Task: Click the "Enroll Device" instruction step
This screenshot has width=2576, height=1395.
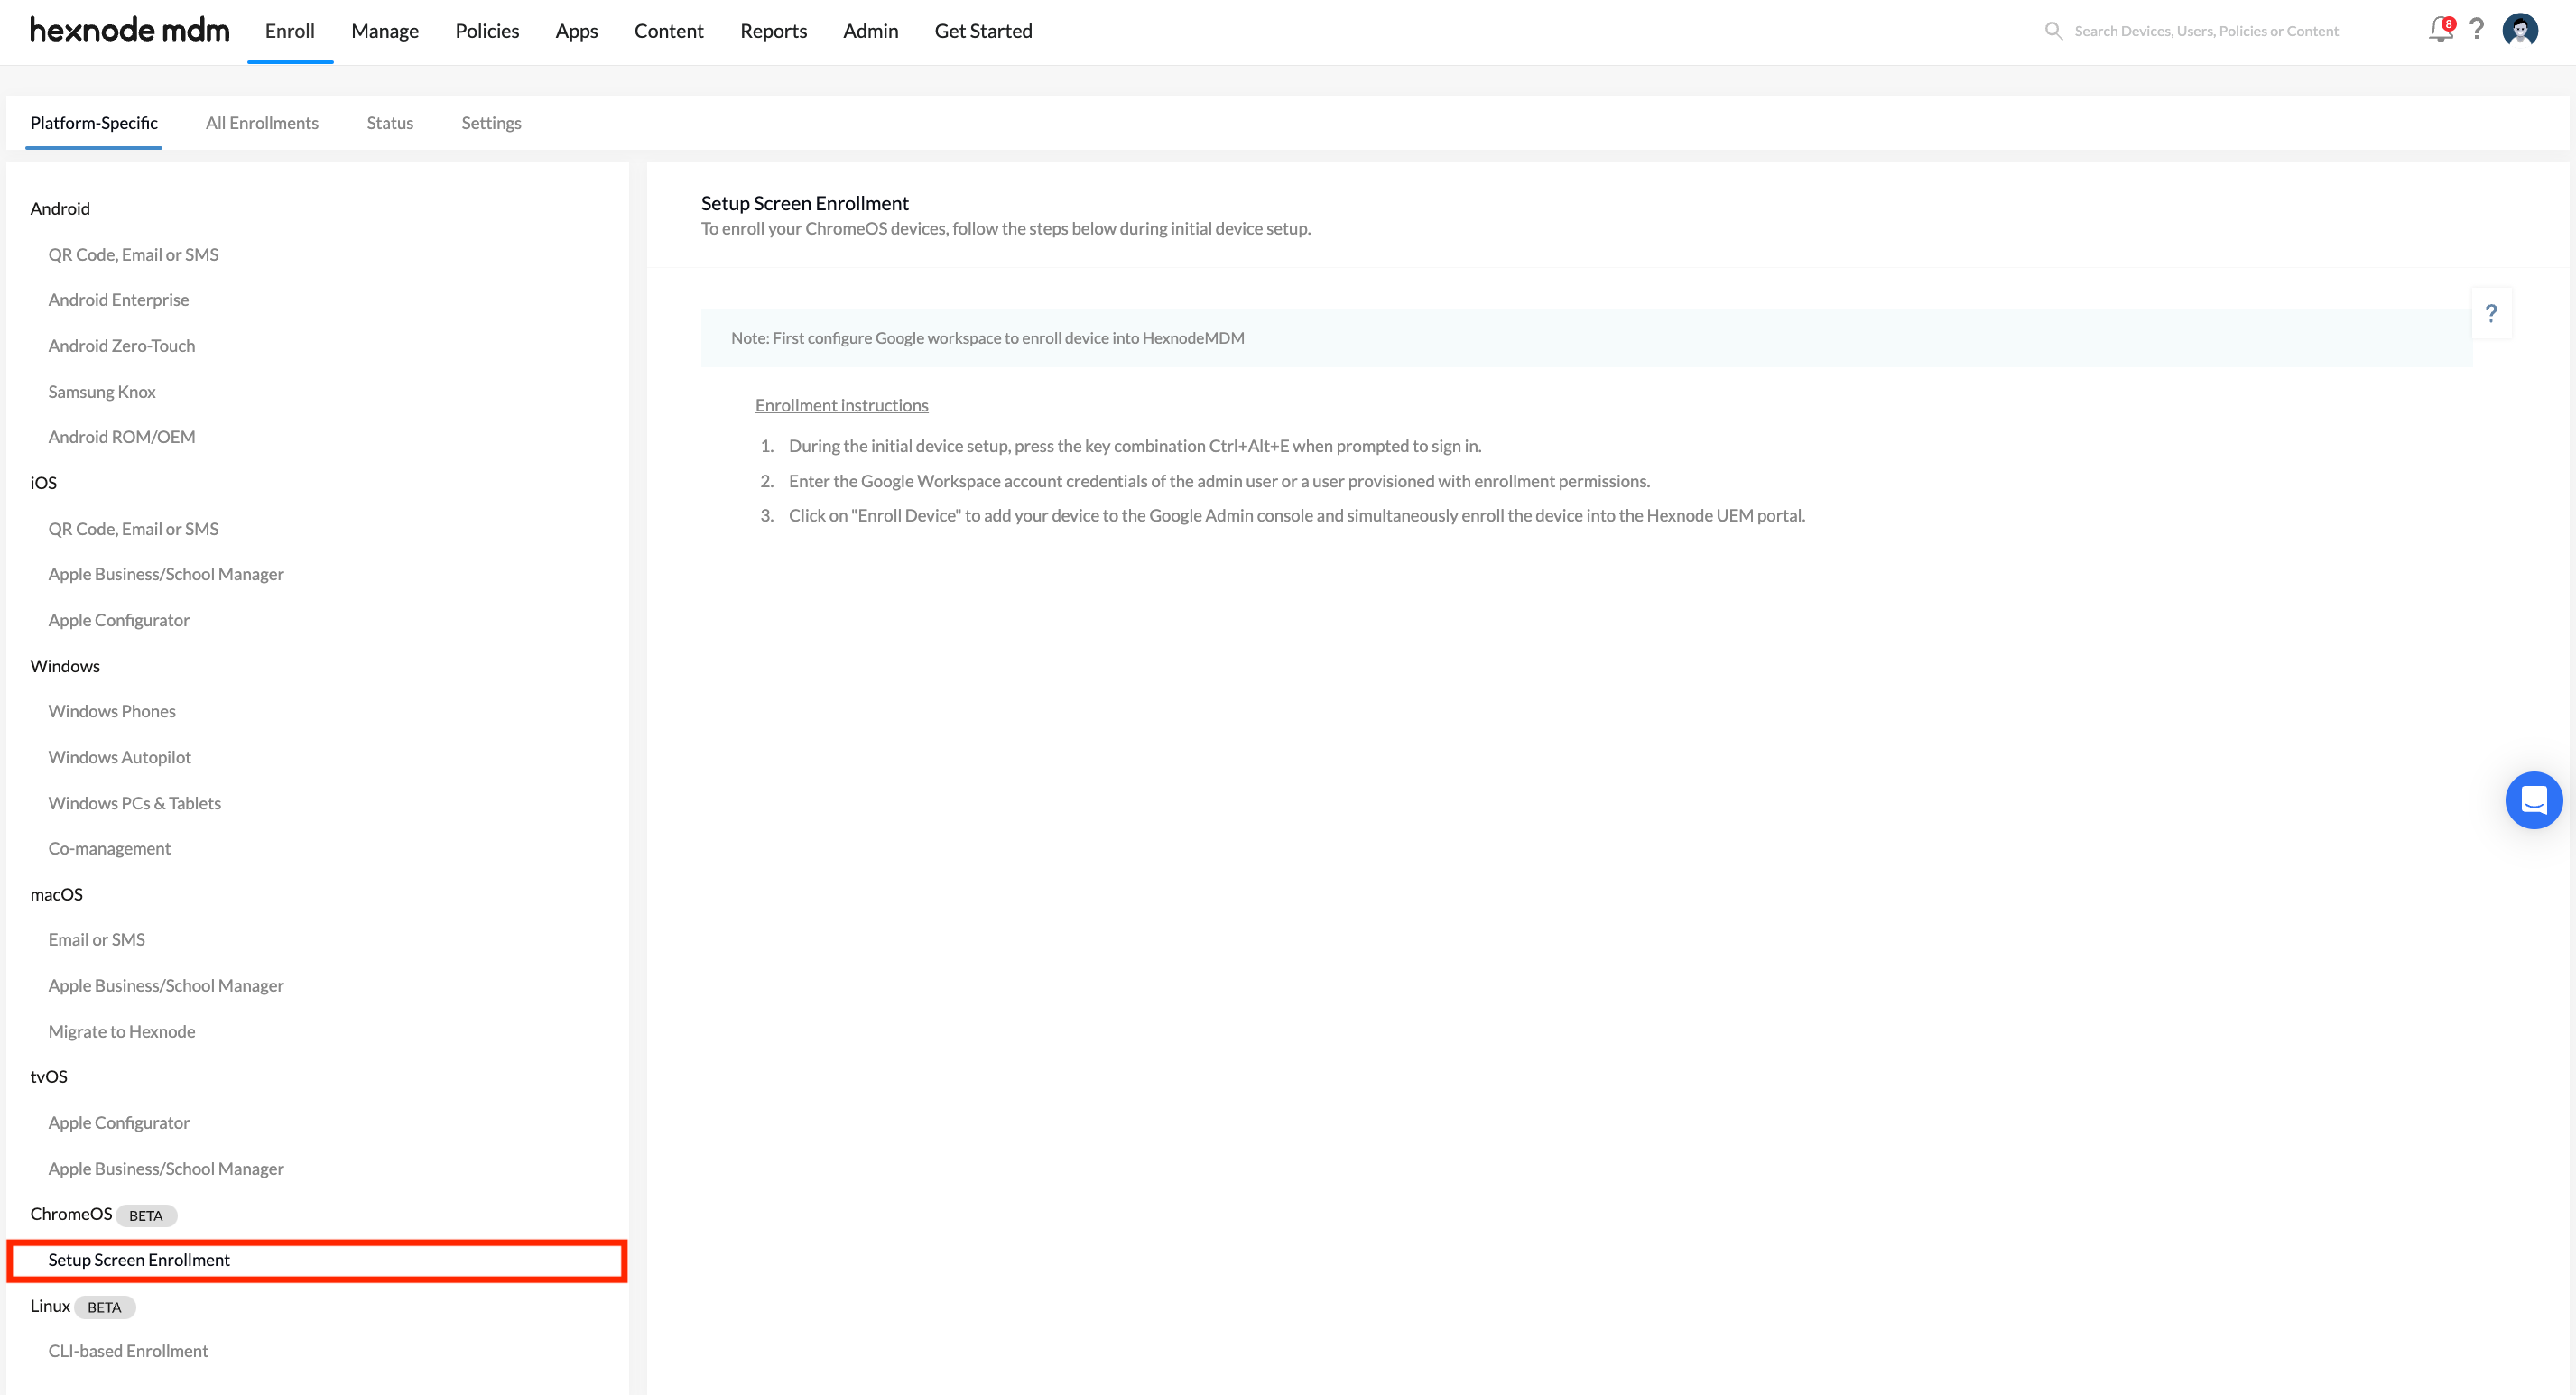Action: click(1297, 515)
